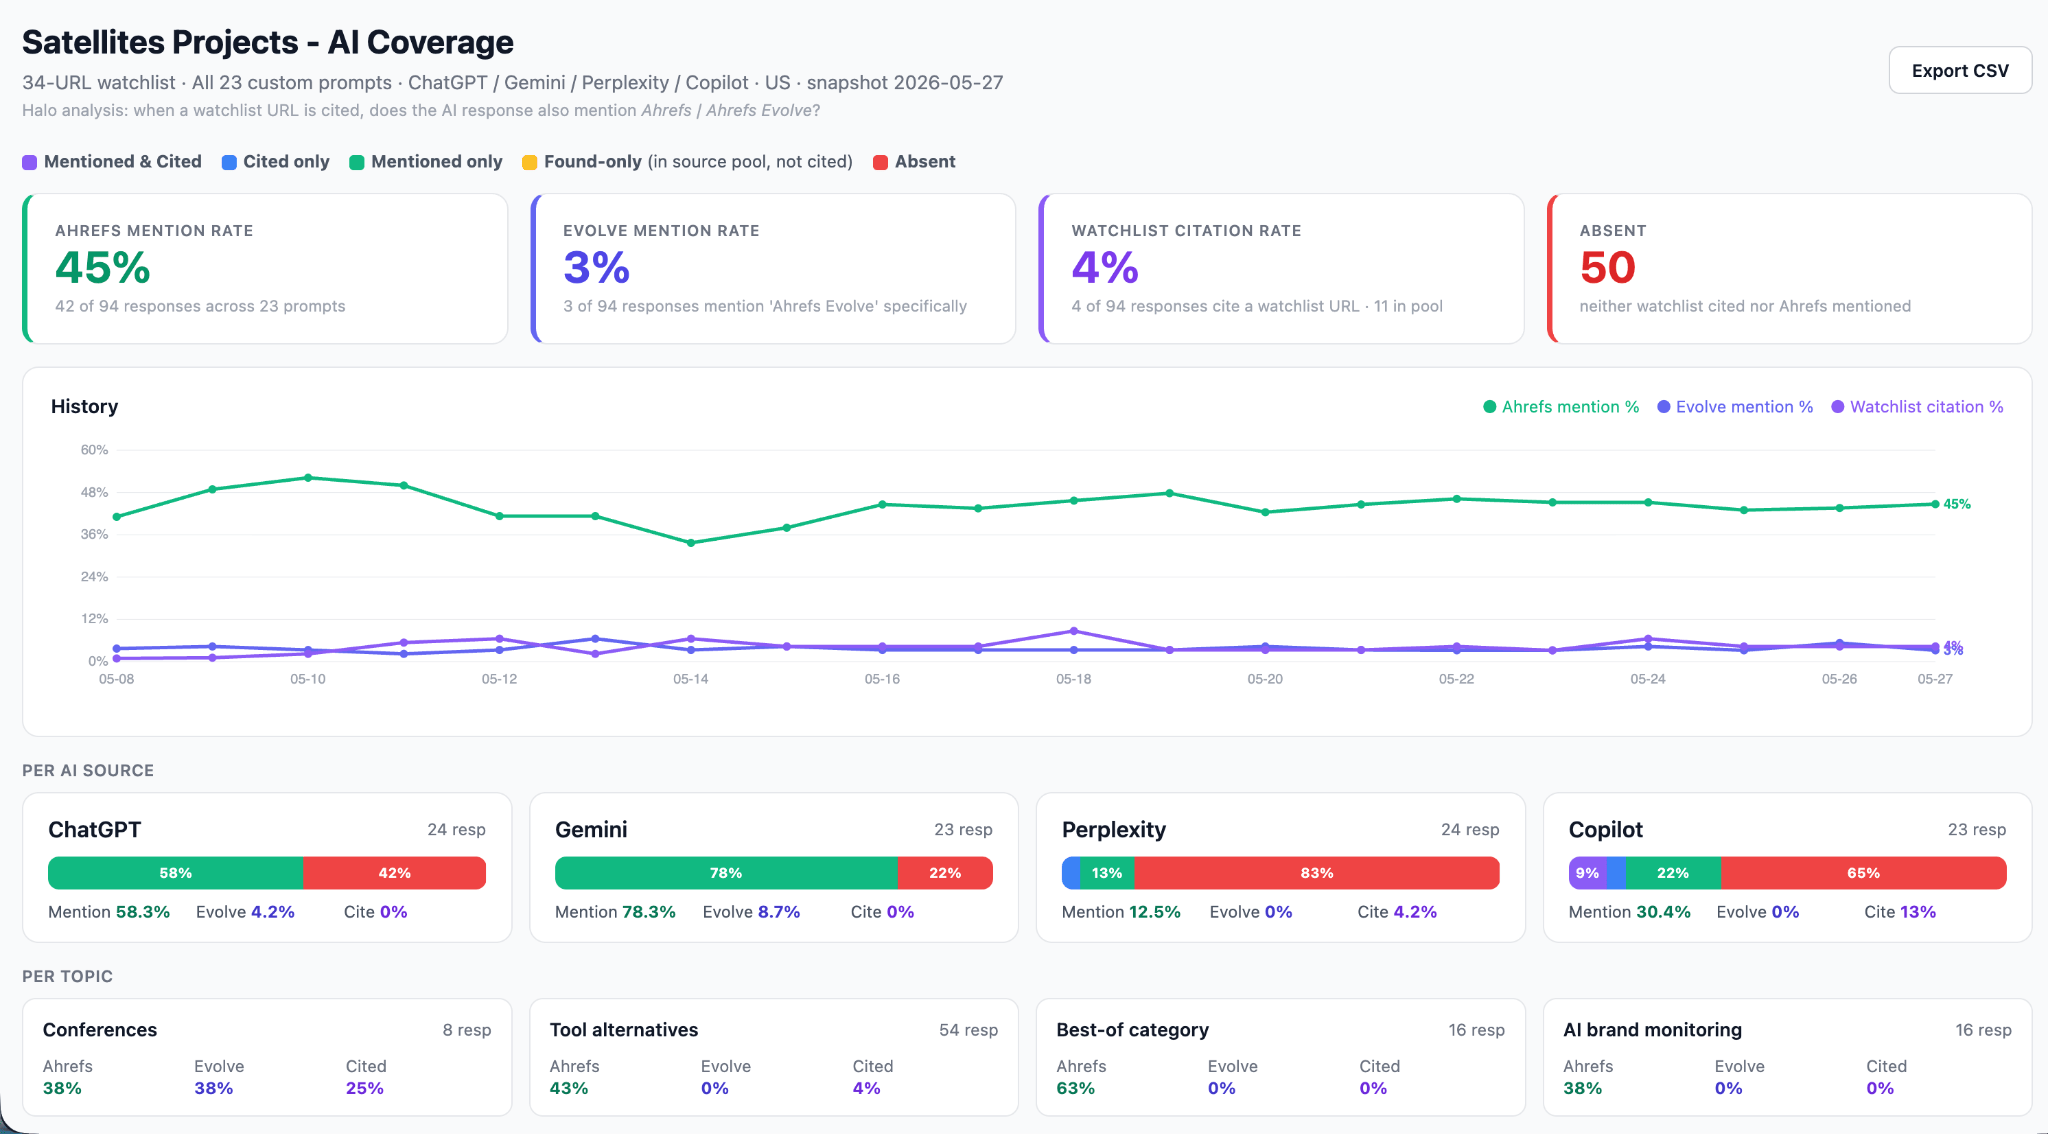Click the green 13% segment in Perplexity bar

(x=1107, y=873)
